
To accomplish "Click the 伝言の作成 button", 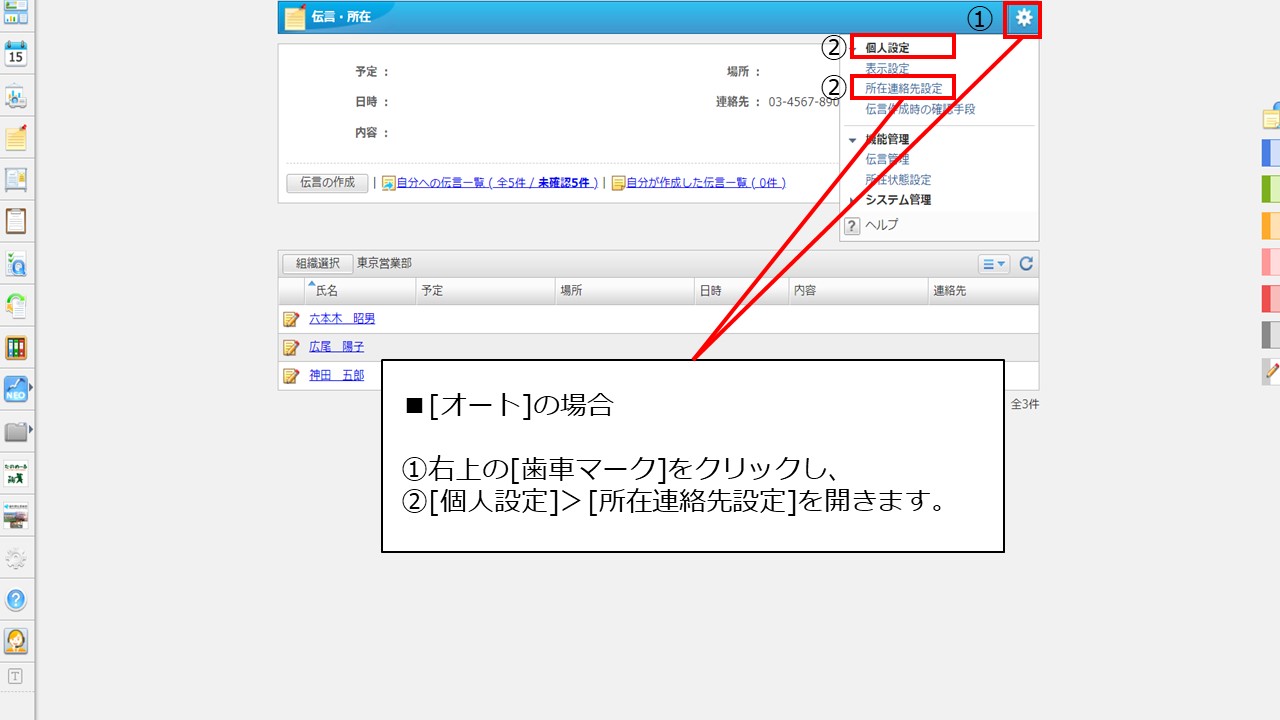I will tap(326, 183).
